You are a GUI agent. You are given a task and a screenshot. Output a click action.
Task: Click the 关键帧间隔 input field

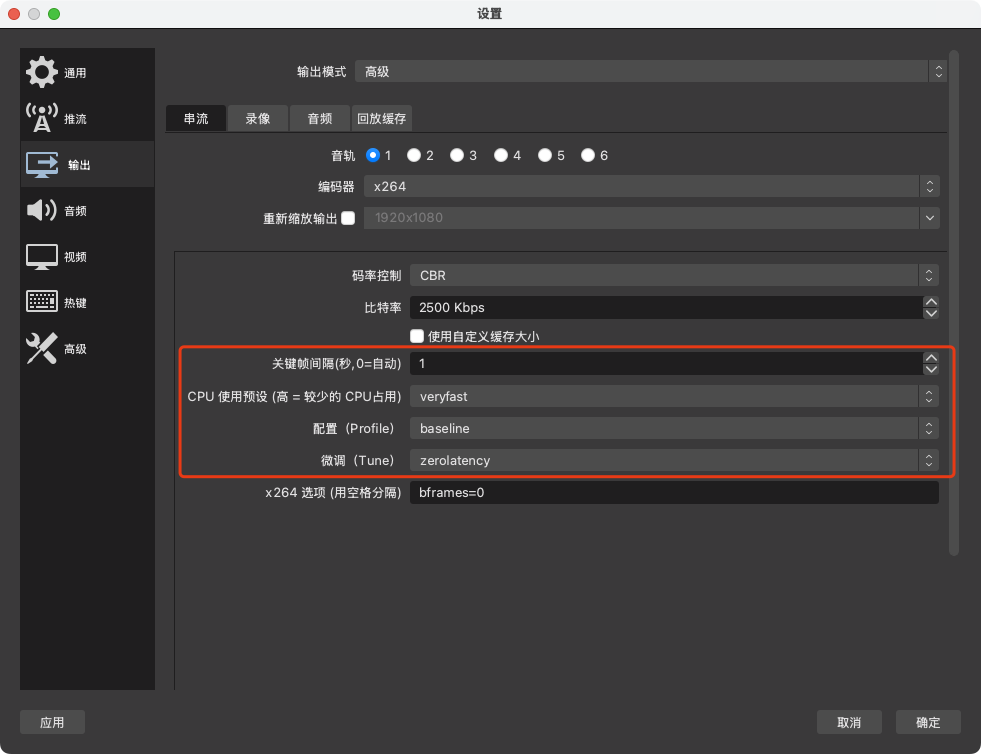(666, 364)
